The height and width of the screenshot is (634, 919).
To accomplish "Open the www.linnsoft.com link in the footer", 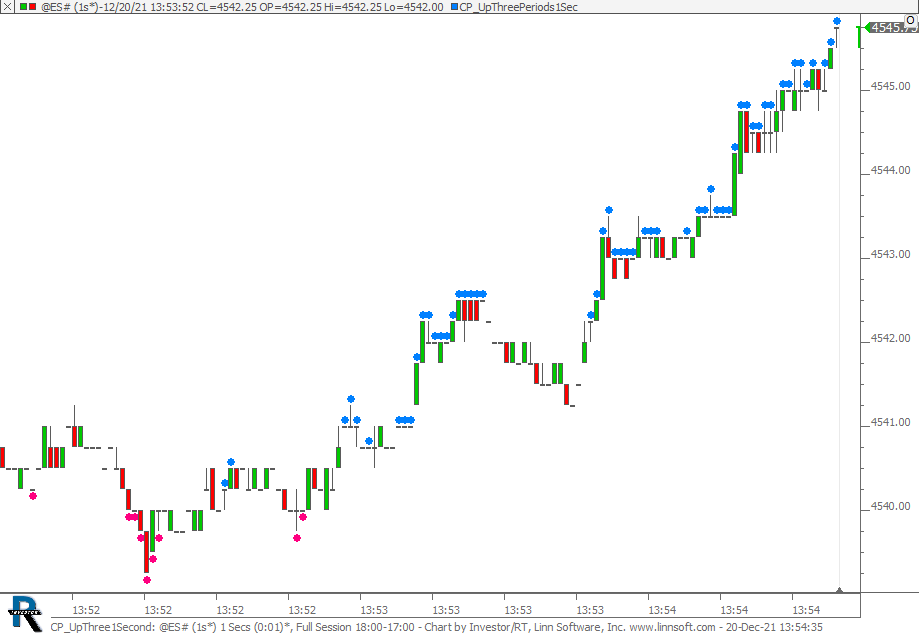I will 672,627.
